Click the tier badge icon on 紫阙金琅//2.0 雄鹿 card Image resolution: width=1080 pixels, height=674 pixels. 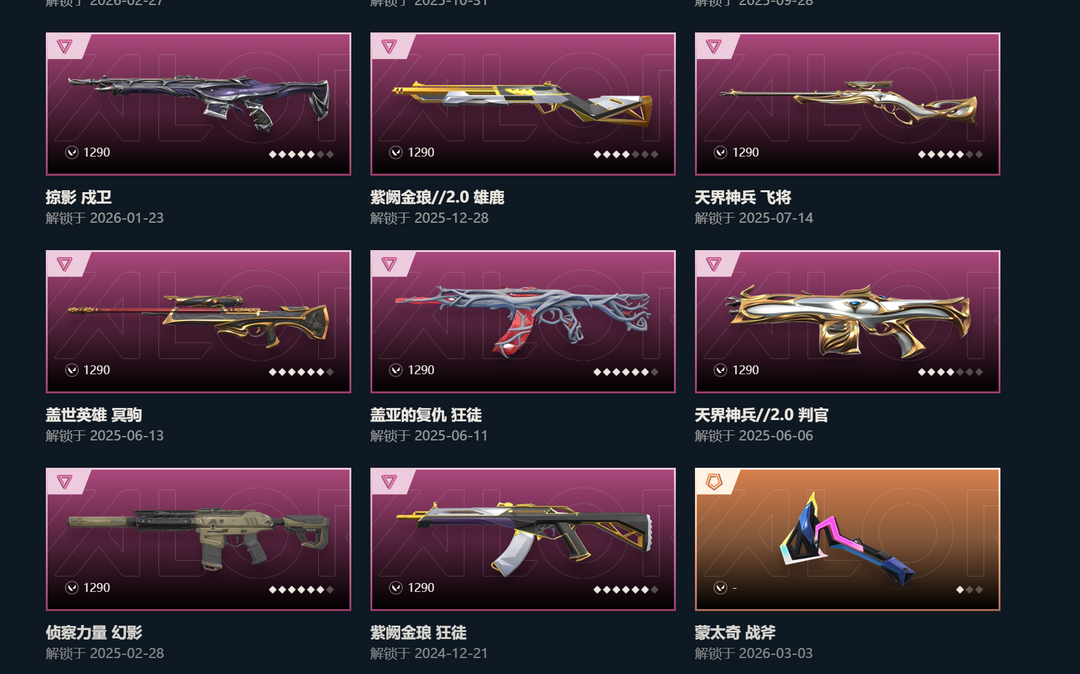coord(389,46)
